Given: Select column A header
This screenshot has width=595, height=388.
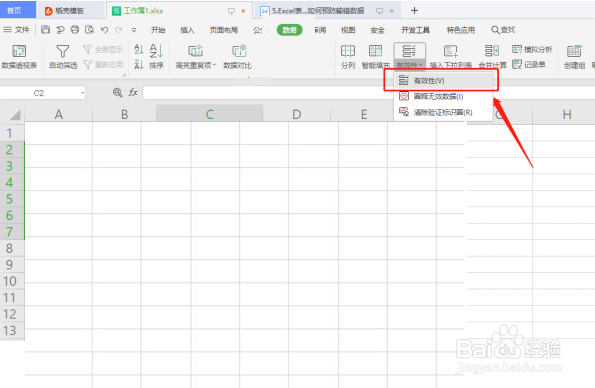Looking at the screenshot, I should point(58,114).
